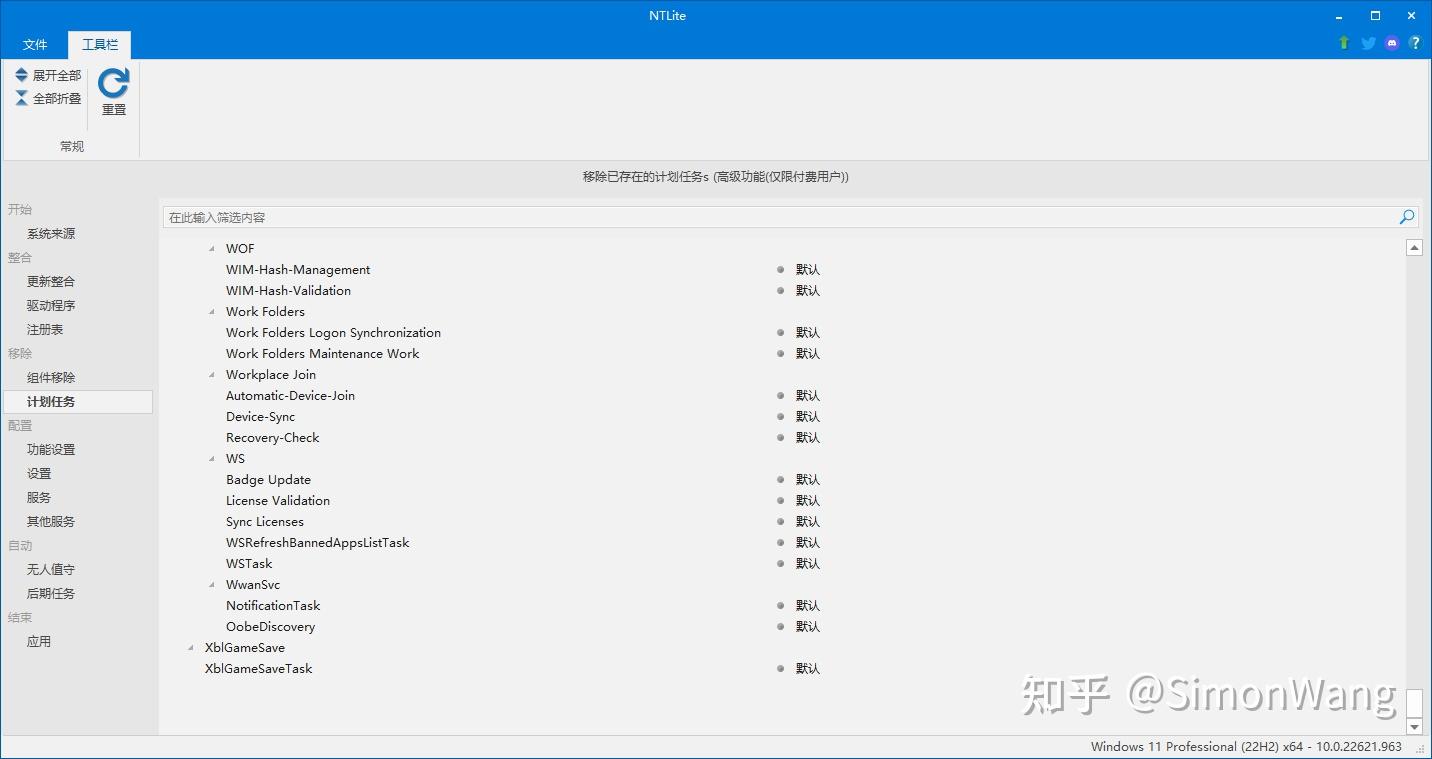Click the Discord icon in the title bar

click(x=1391, y=43)
